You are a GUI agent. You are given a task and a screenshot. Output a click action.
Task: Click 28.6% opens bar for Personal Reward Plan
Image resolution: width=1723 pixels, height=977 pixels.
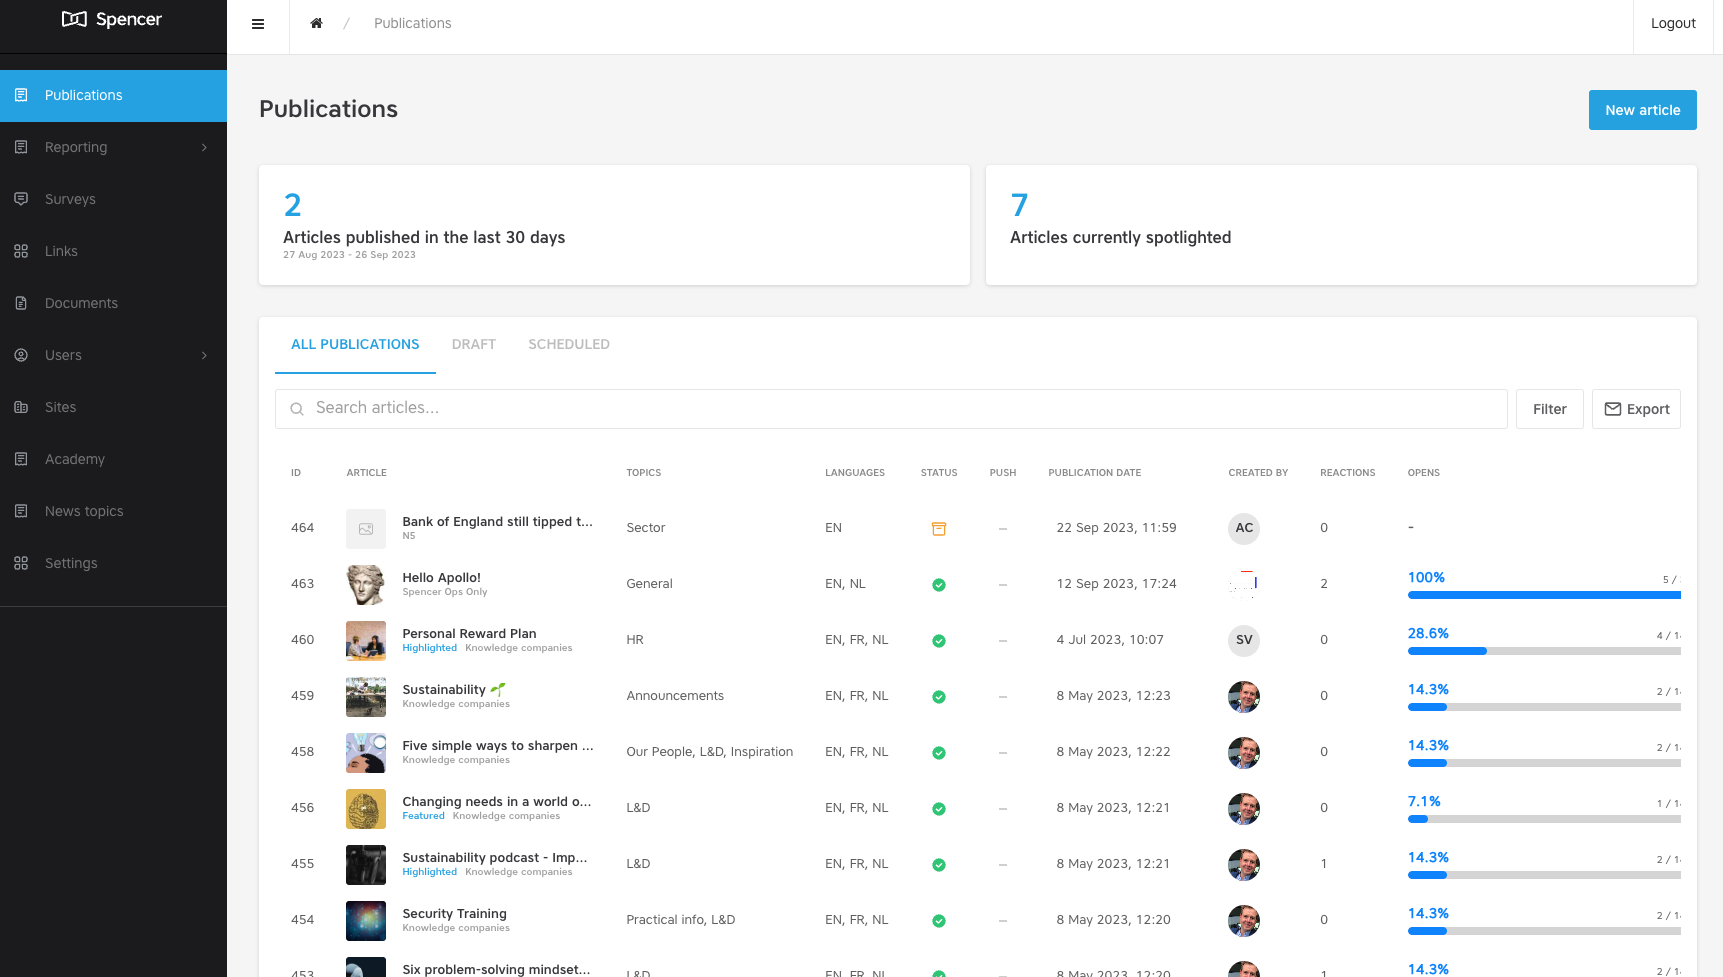click(1544, 651)
